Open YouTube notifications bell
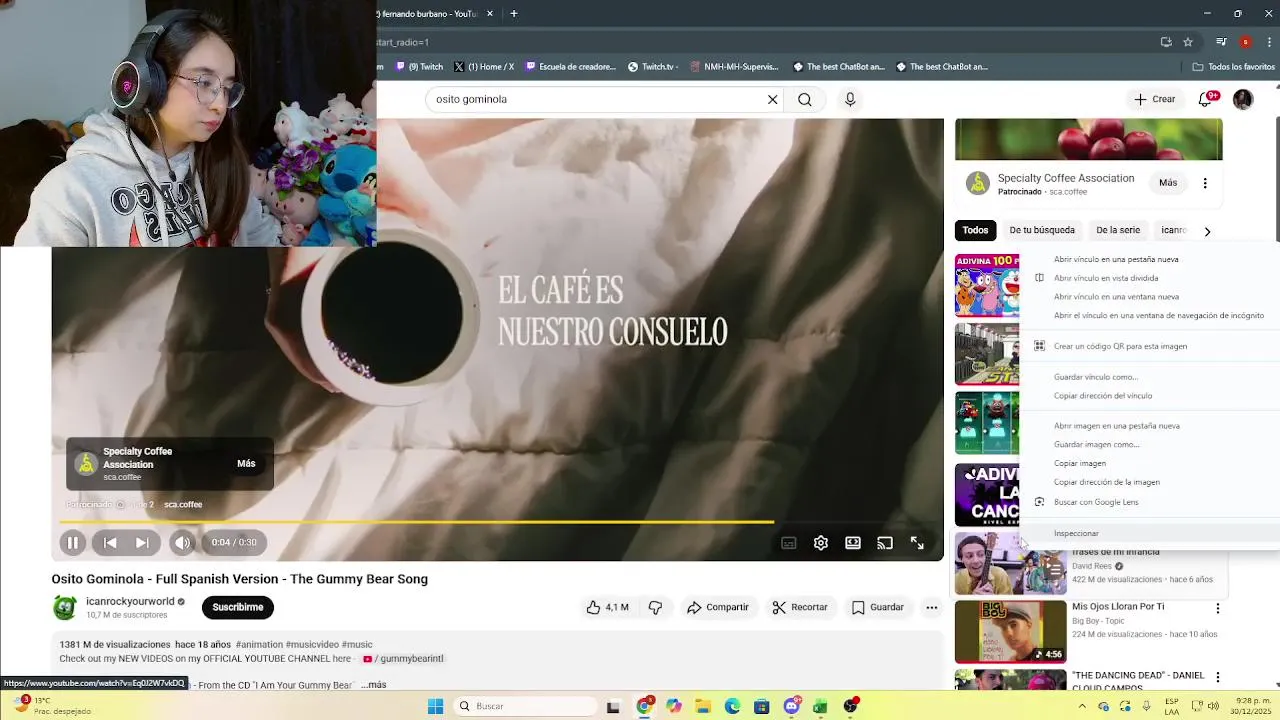Image resolution: width=1280 pixels, height=720 pixels. pyautogui.click(x=1206, y=99)
